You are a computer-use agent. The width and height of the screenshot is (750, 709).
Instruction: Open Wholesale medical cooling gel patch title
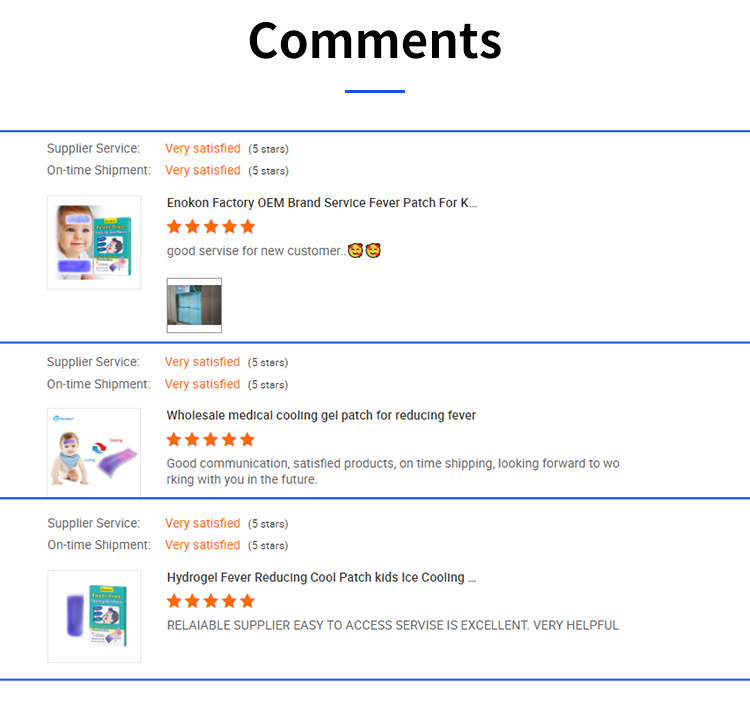click(321, 416)
